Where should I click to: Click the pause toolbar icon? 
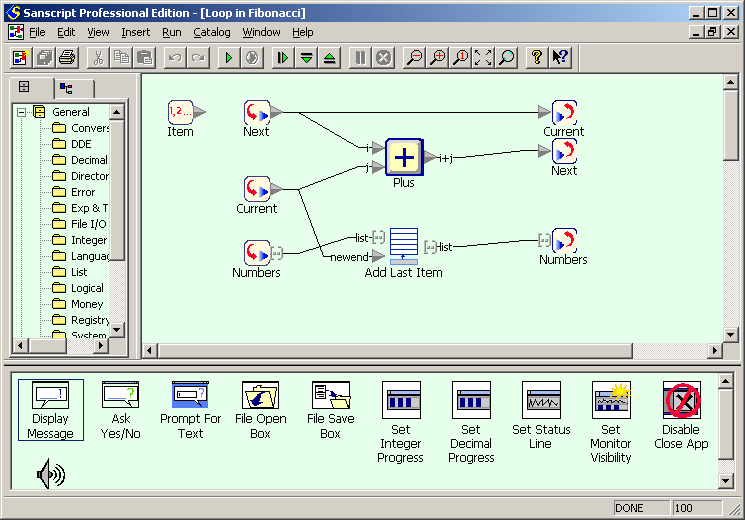click(x=361, y=58)
